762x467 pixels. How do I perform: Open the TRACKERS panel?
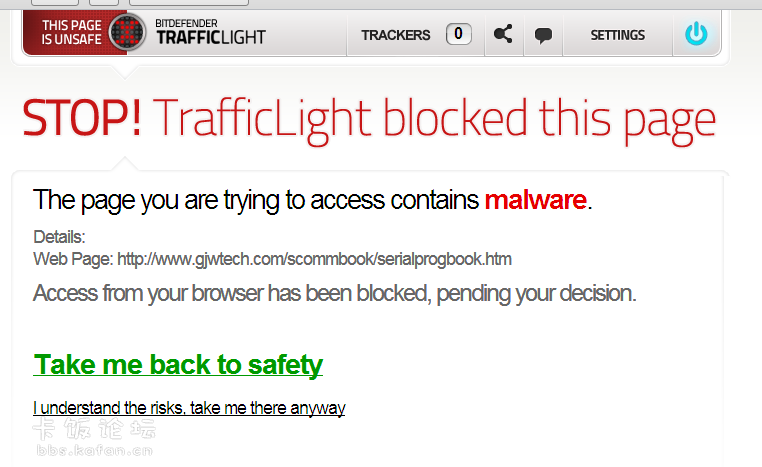[396, 35]
